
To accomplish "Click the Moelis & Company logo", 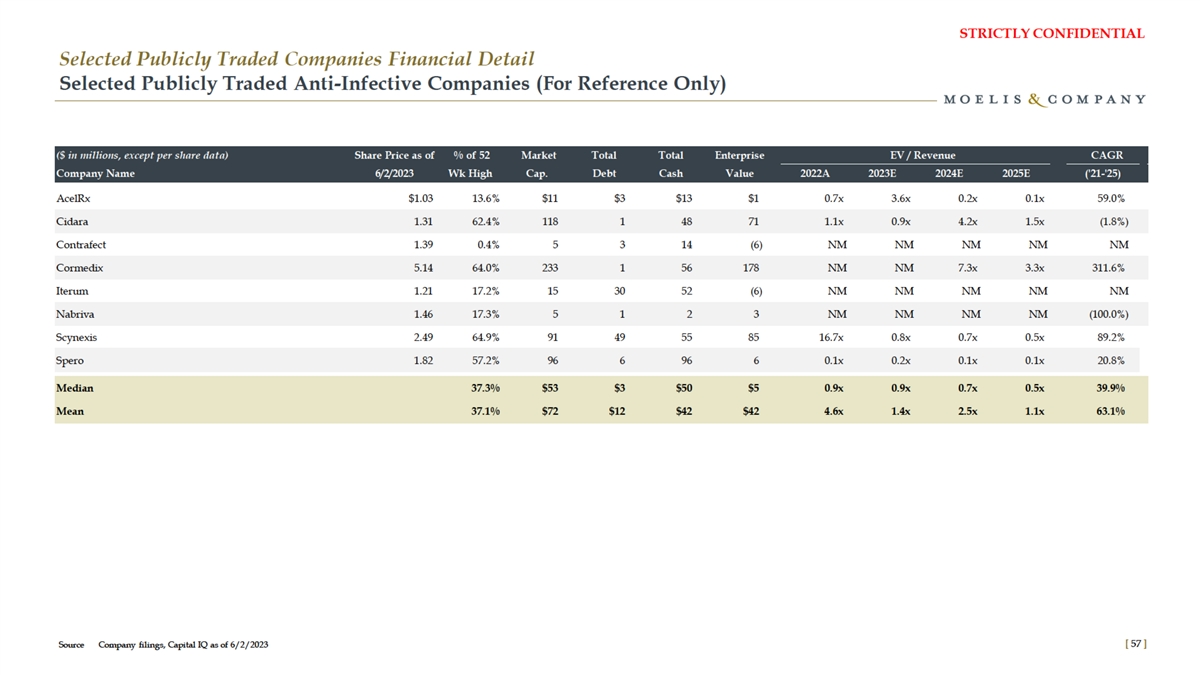I will click(x=1044, y=99).
